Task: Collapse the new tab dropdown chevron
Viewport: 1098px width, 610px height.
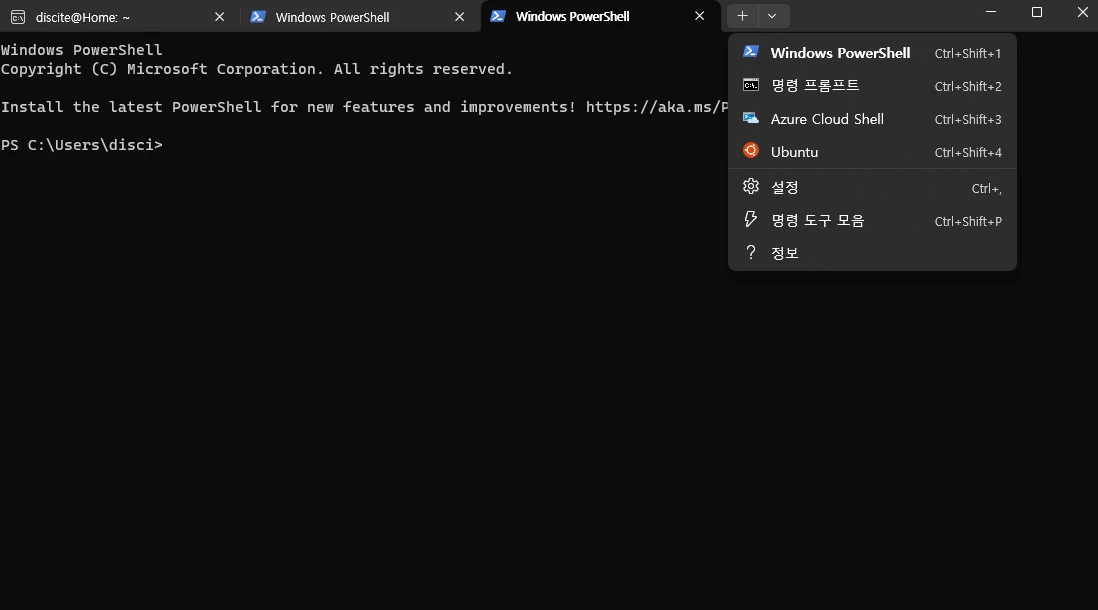Action: click(772, 16)
